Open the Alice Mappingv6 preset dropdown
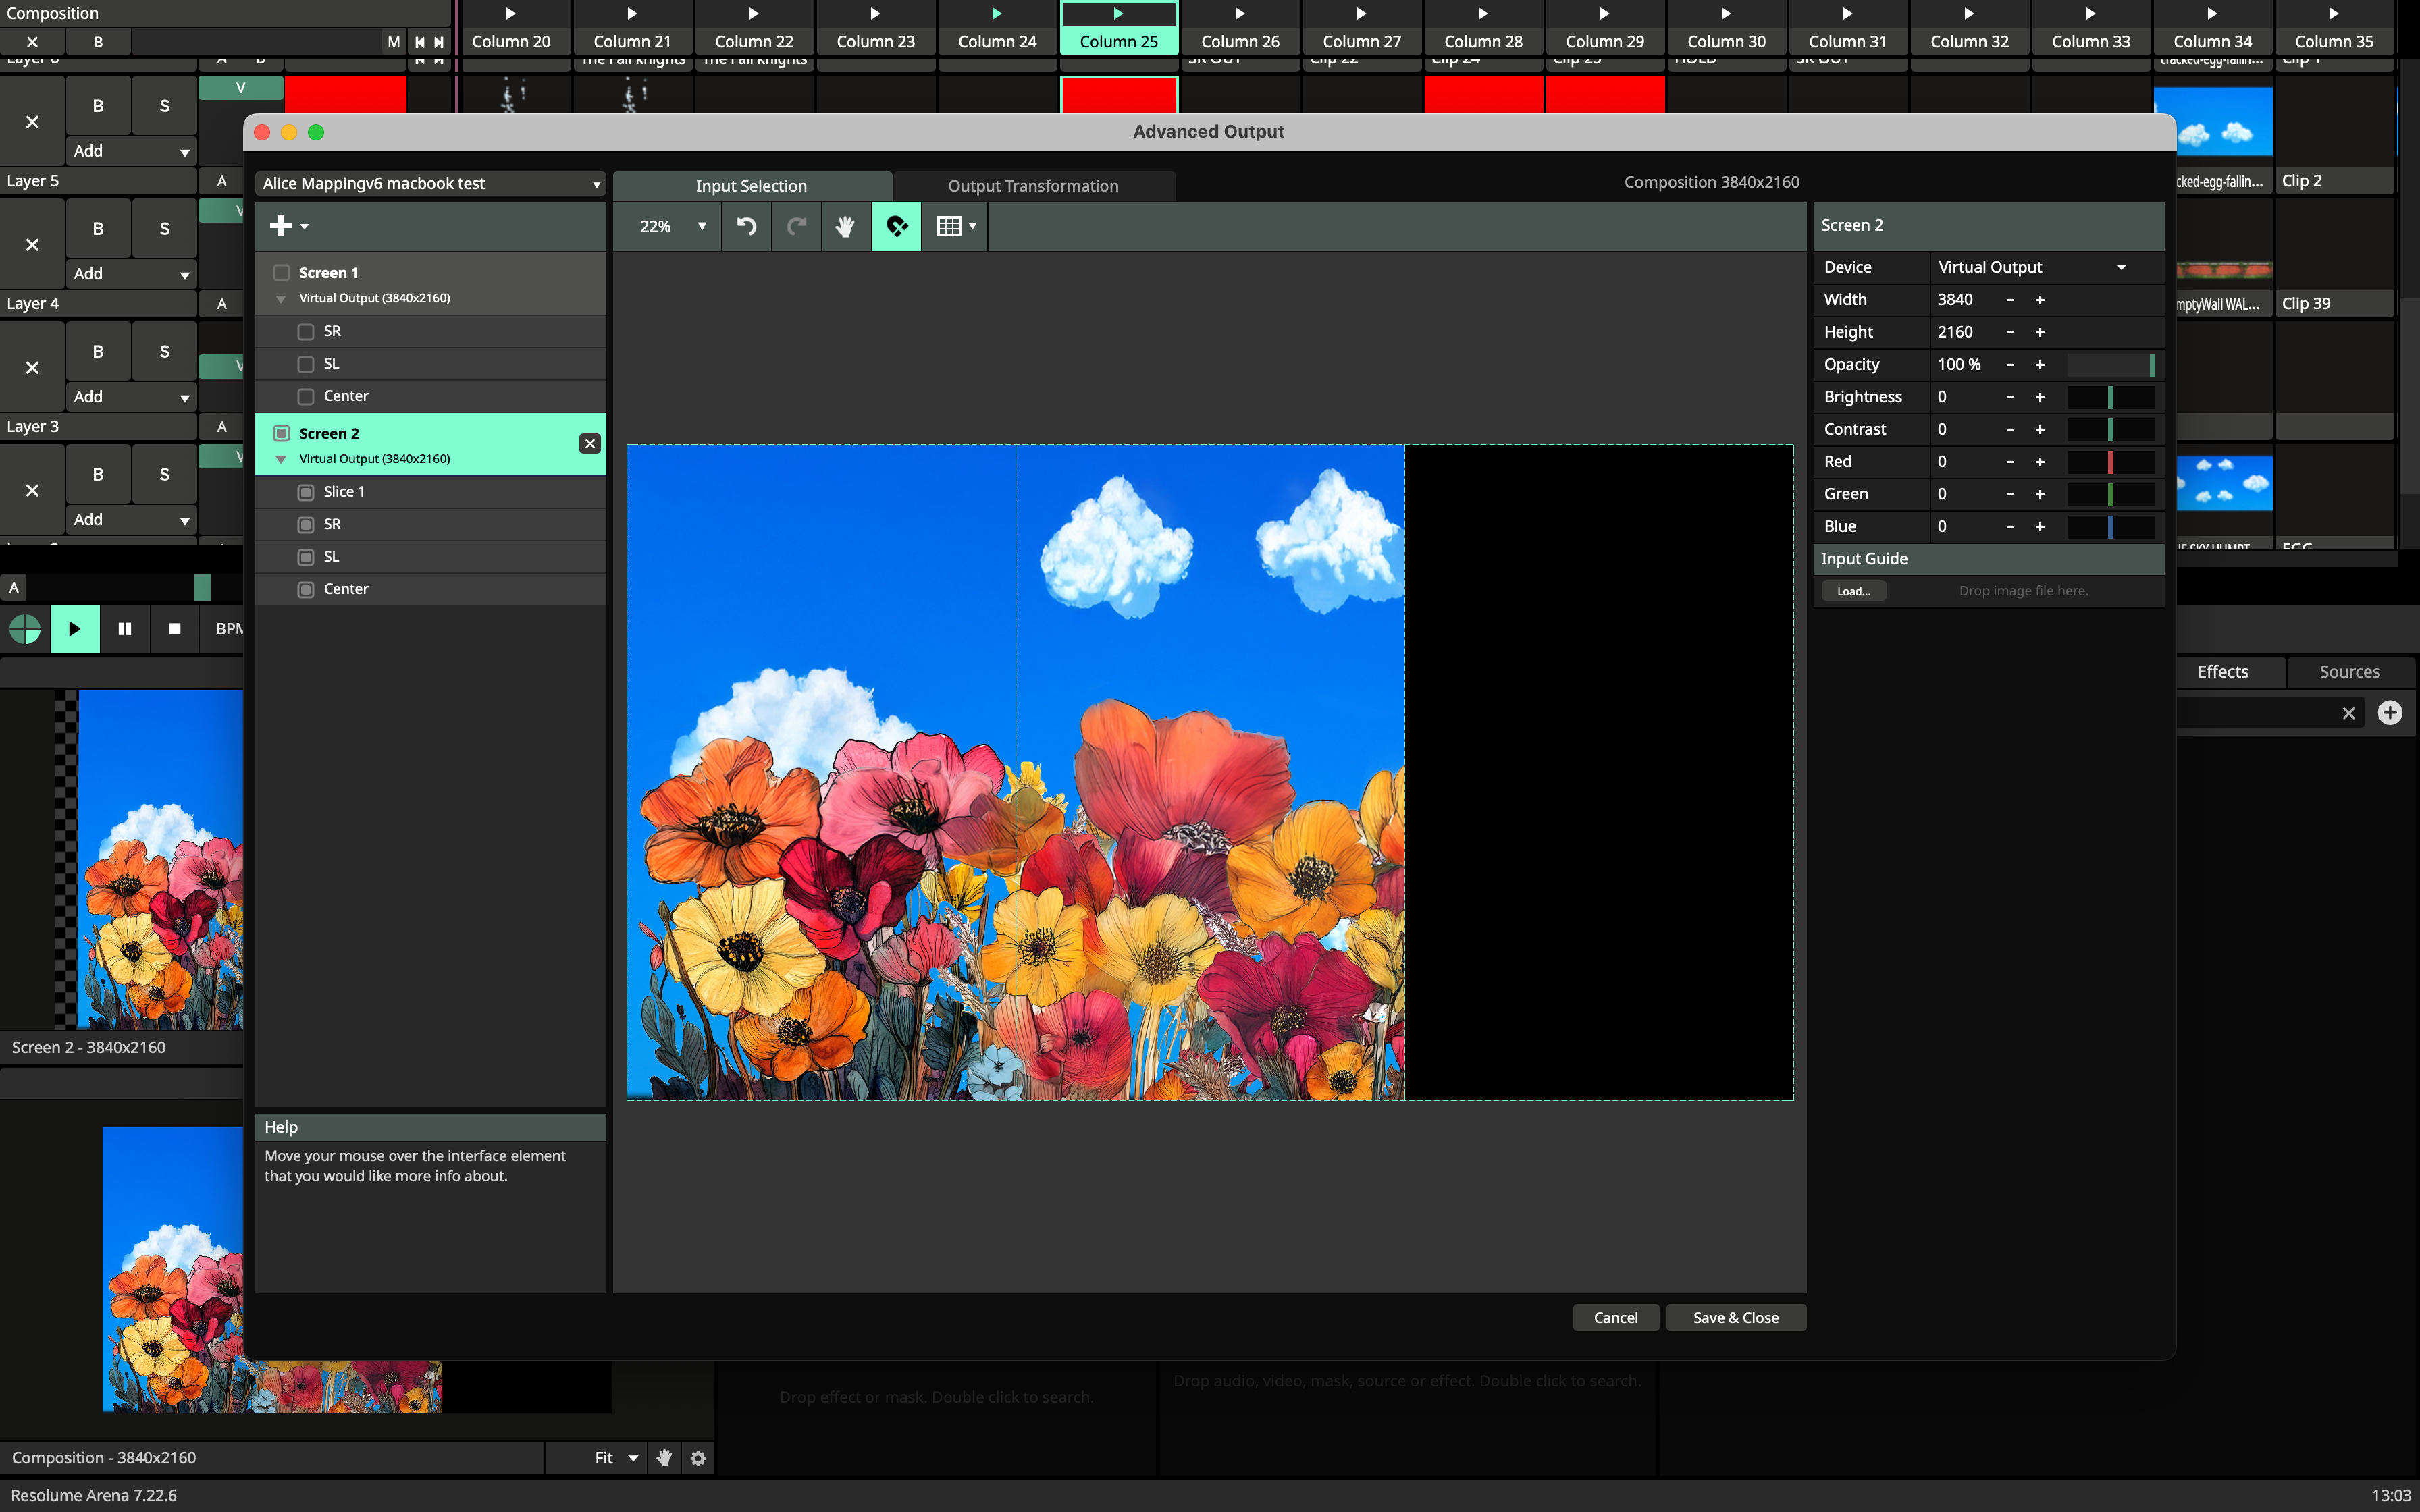2420x1512 pixels. [431, 183]
